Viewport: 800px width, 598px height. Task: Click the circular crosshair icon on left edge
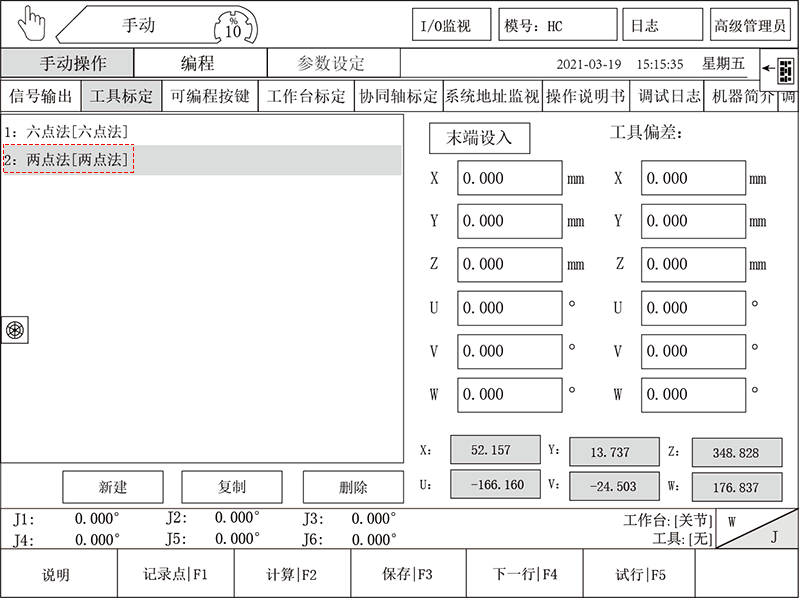click(15, 330)
